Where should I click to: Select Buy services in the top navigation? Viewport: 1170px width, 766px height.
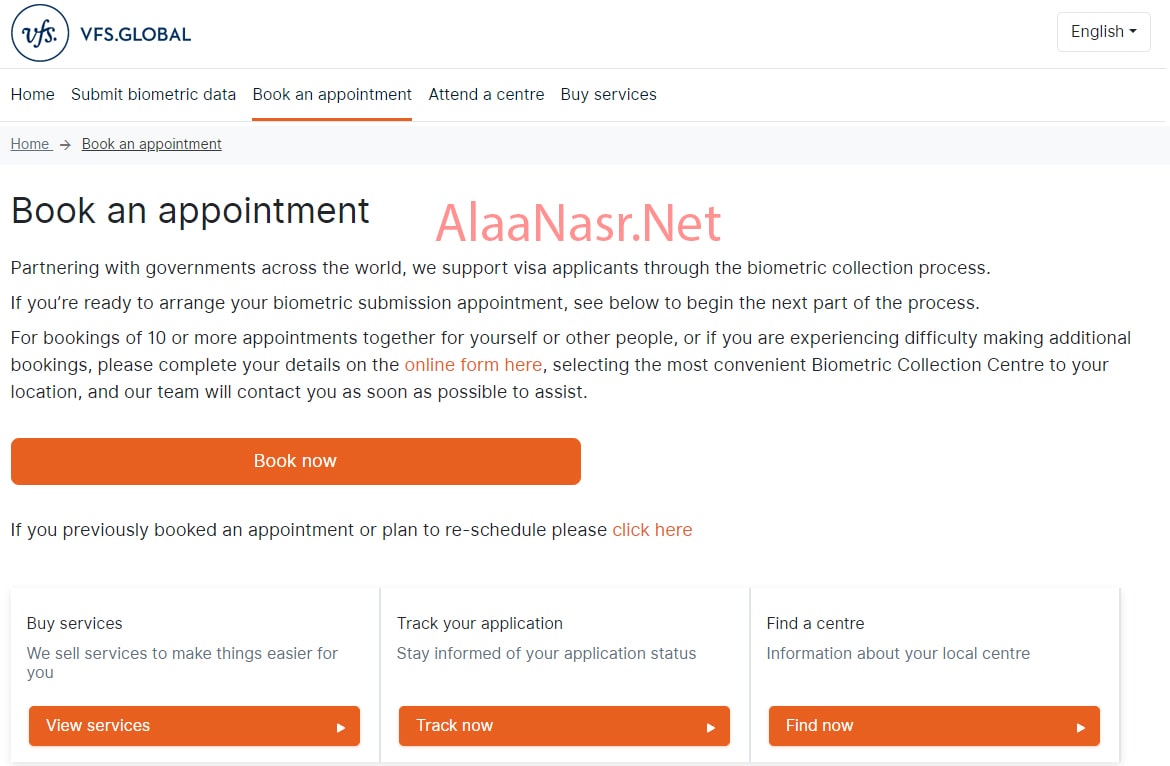click(x=608, y=95)
